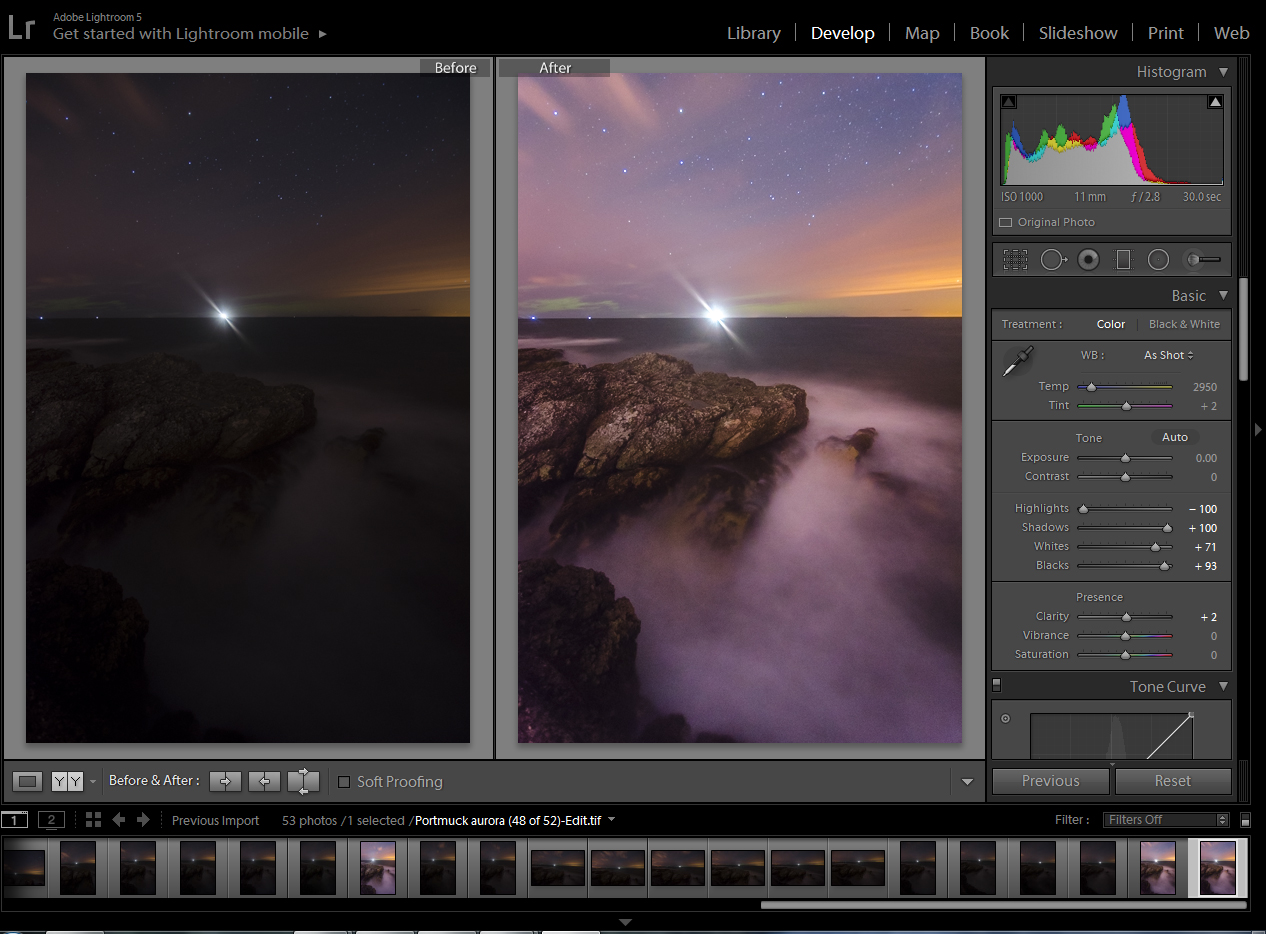Viewport: 1266px width, 934px height.
Task: Open the Book module
Action: click(989, 33)
